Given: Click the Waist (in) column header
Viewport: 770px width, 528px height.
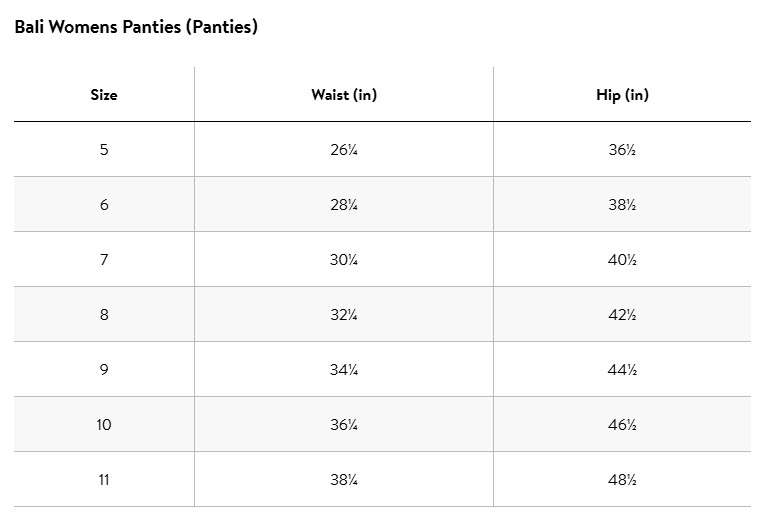Looking at the screenshot, I should tap(344, 95).
